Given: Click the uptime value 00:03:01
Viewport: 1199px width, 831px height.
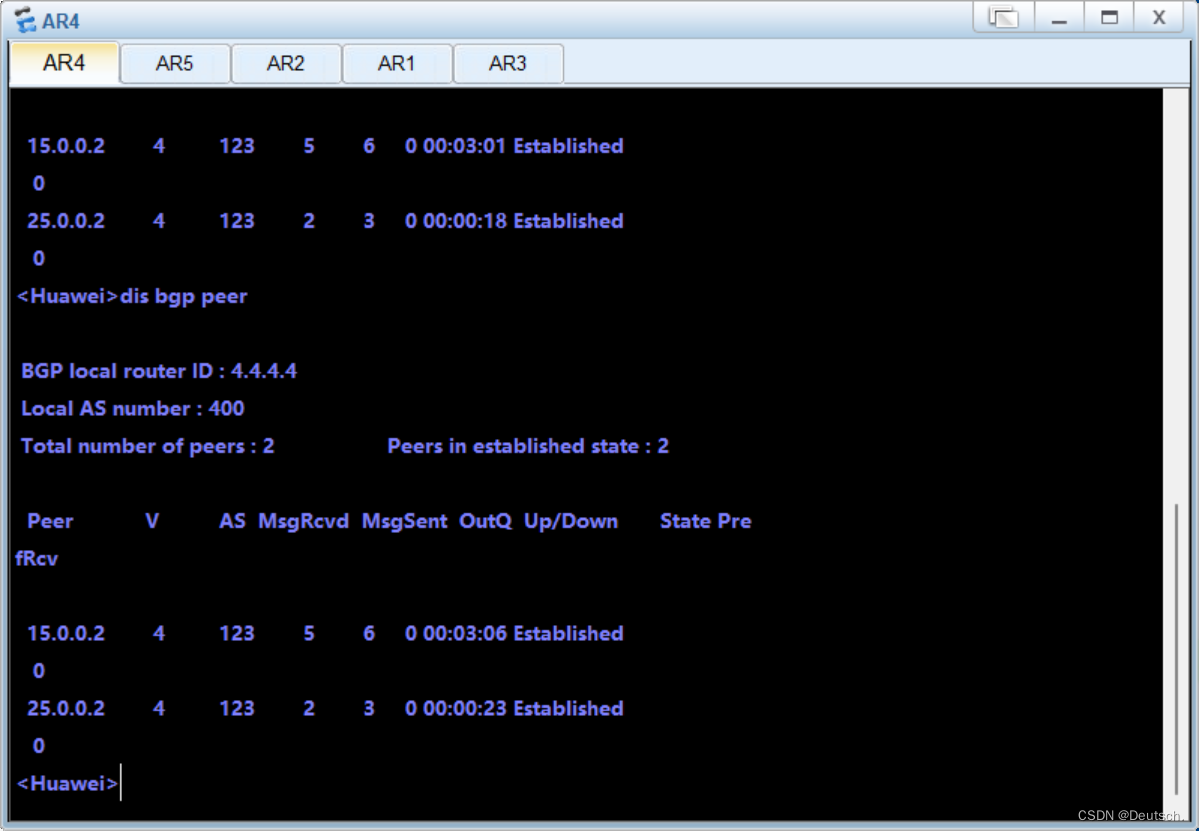Looking at the screenshot, I should tap(464, 146).
